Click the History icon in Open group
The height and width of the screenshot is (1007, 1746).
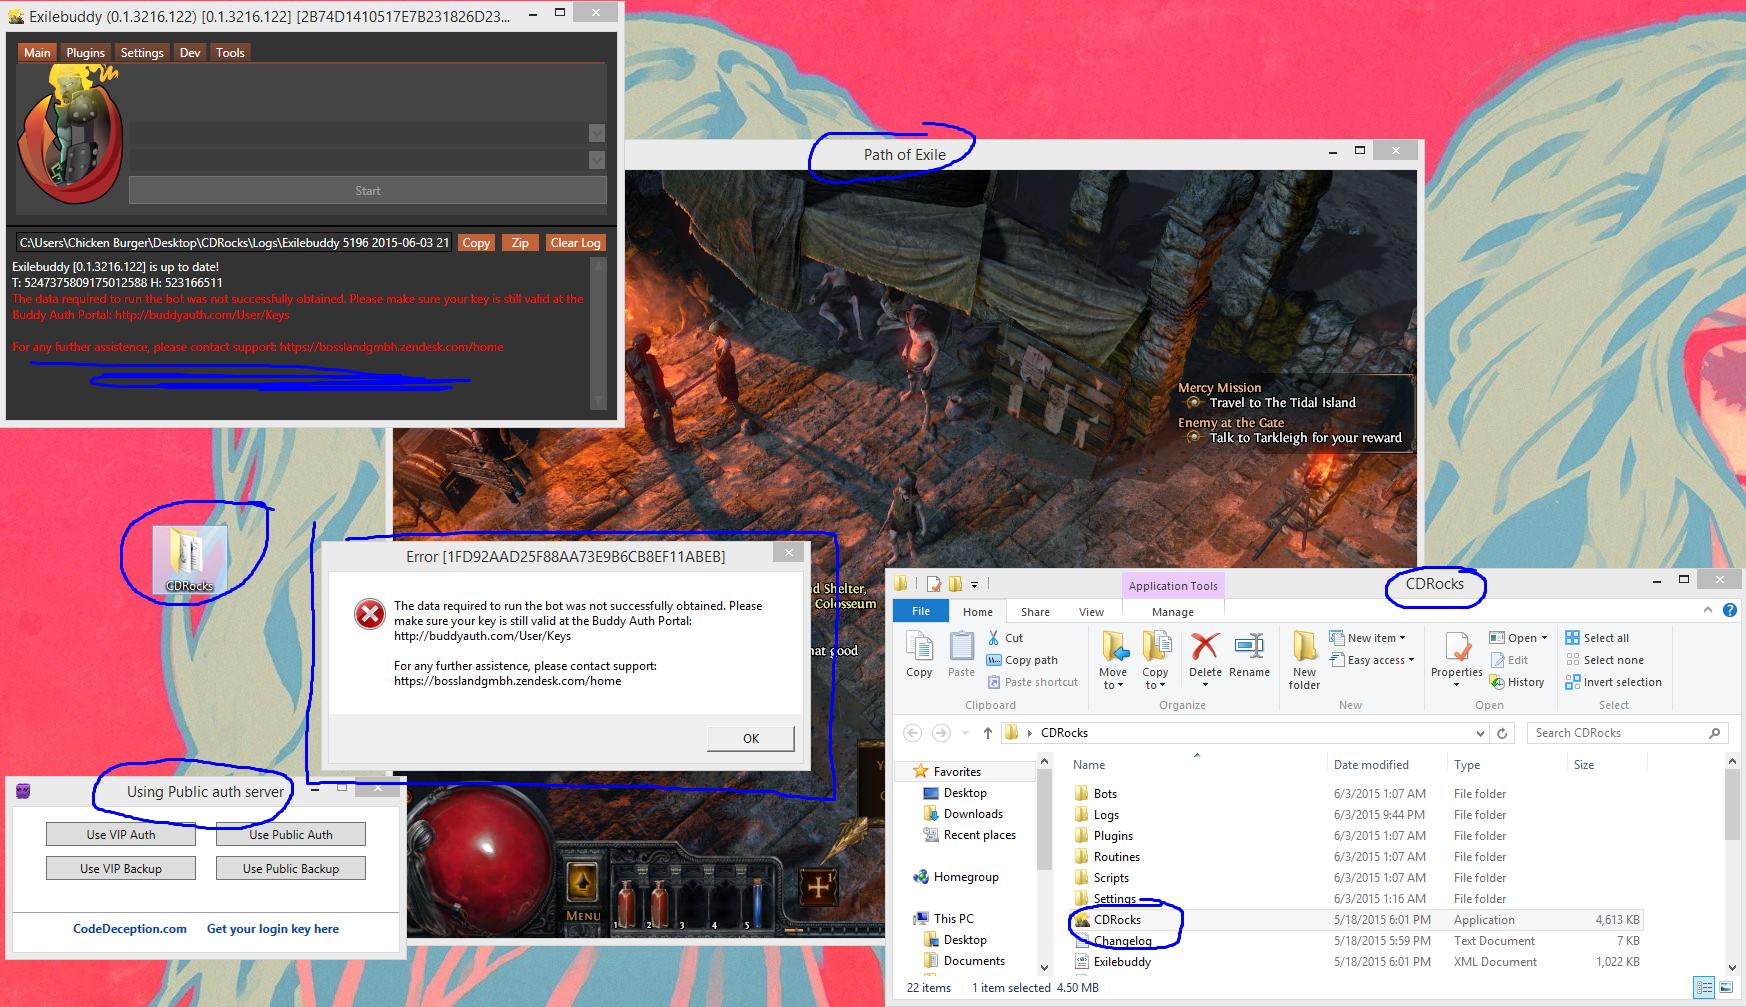pos(1517,682)
